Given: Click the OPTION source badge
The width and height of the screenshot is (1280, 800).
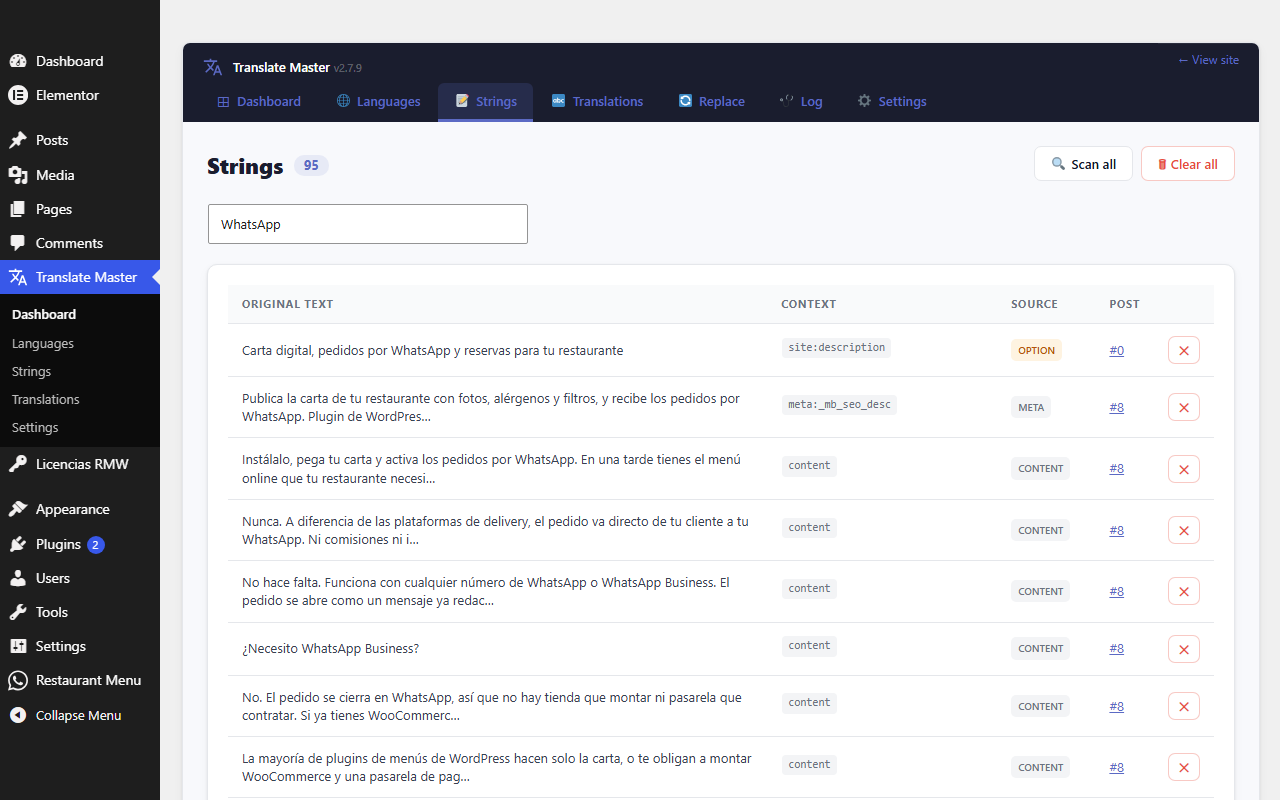Looking at the screenshot, I should [1036, 350].
